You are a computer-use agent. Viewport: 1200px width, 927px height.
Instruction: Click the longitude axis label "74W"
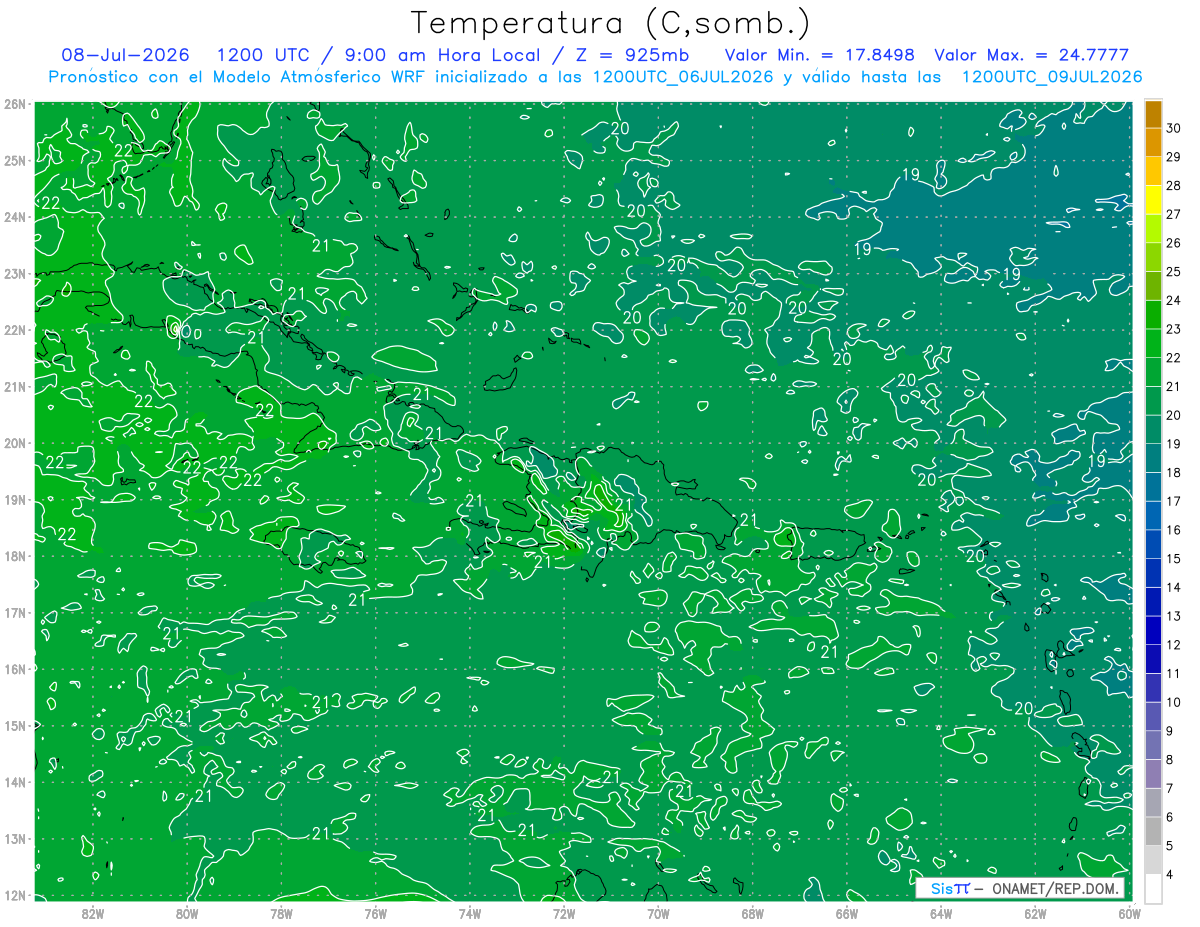[469, 913]
